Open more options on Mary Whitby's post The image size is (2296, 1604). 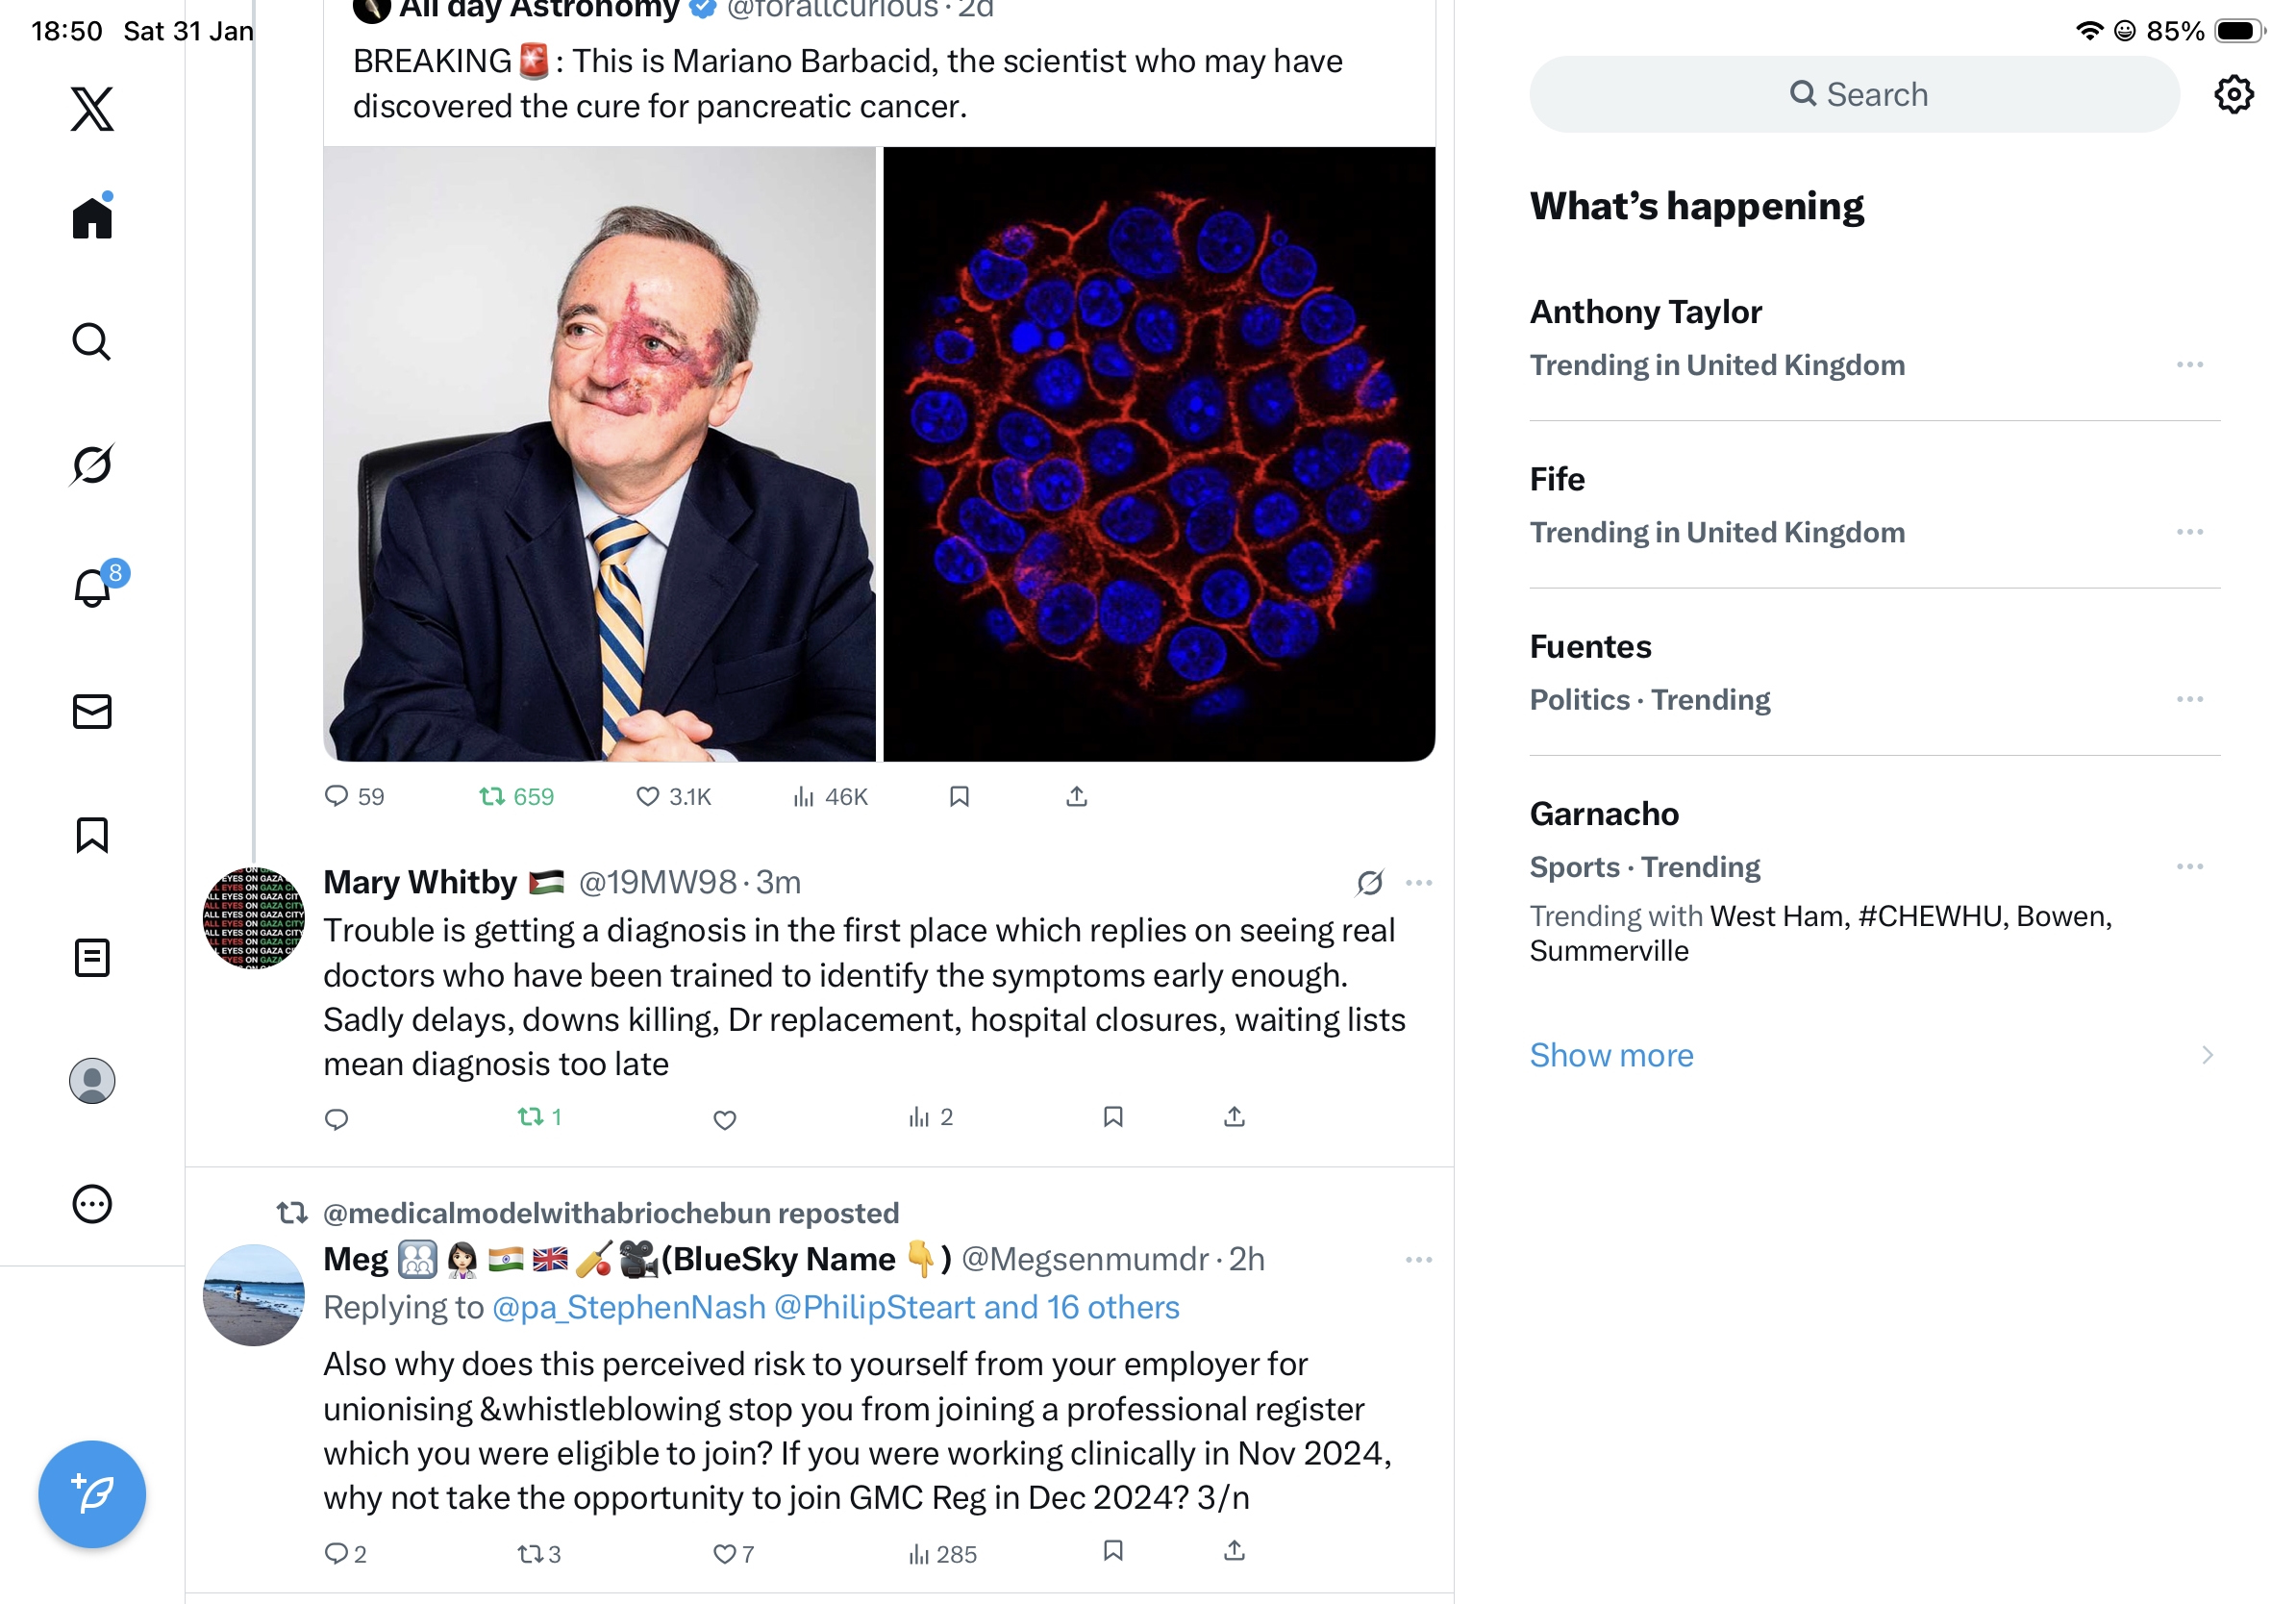point(1419,883)
